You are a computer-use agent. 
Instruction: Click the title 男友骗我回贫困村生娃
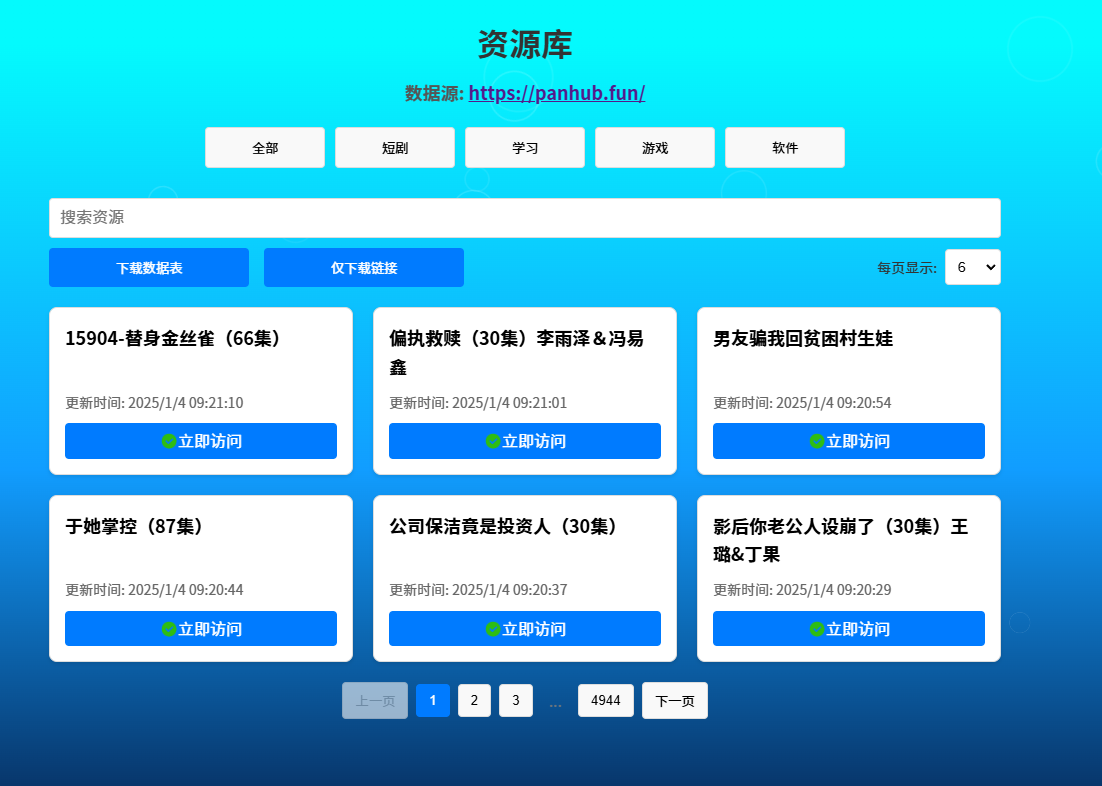(803, 338)
